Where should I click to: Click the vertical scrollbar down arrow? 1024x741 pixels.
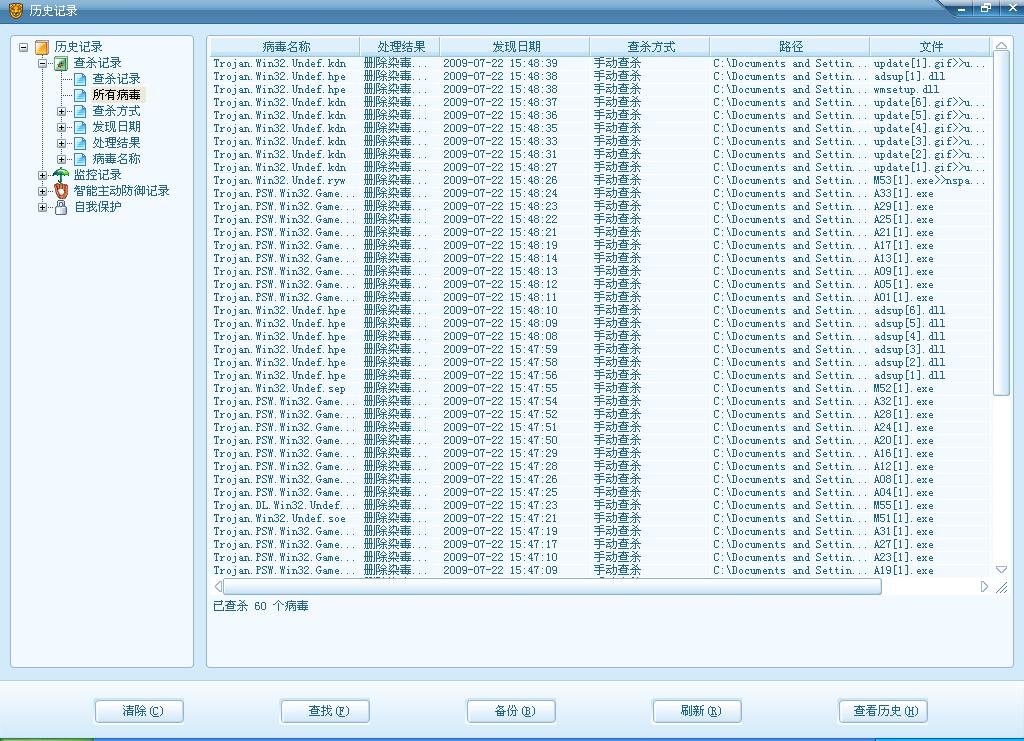click(1001, 570)
